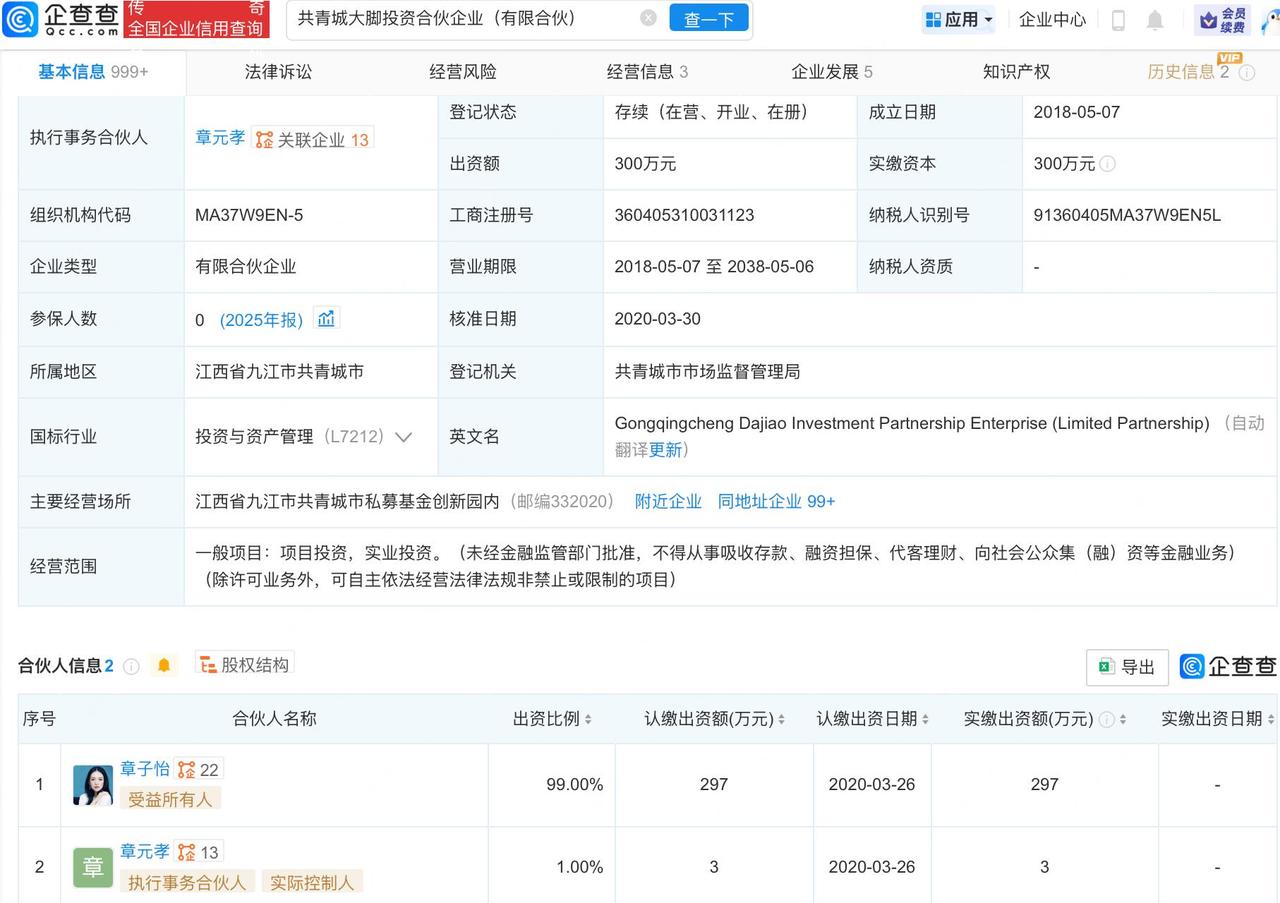The height and width of the screenshot is (903, 1280).
Task: Click the 执行事务合伙人 tag in partner row
Action: [187, 882]
